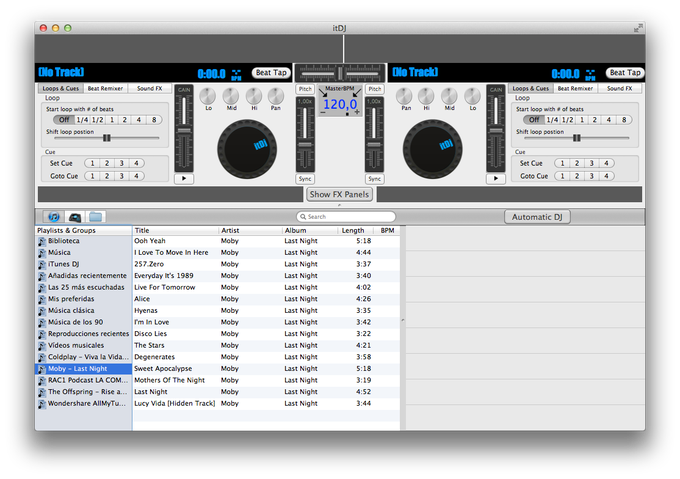
Task: Click left deck BPM icon
Action: pos(236,75)
